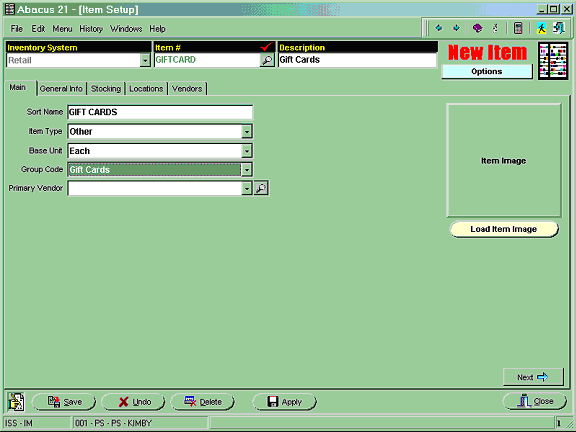Click the small tool icon beside purple book
Screen dimensions: 576x432
click(x=495, y=28)
